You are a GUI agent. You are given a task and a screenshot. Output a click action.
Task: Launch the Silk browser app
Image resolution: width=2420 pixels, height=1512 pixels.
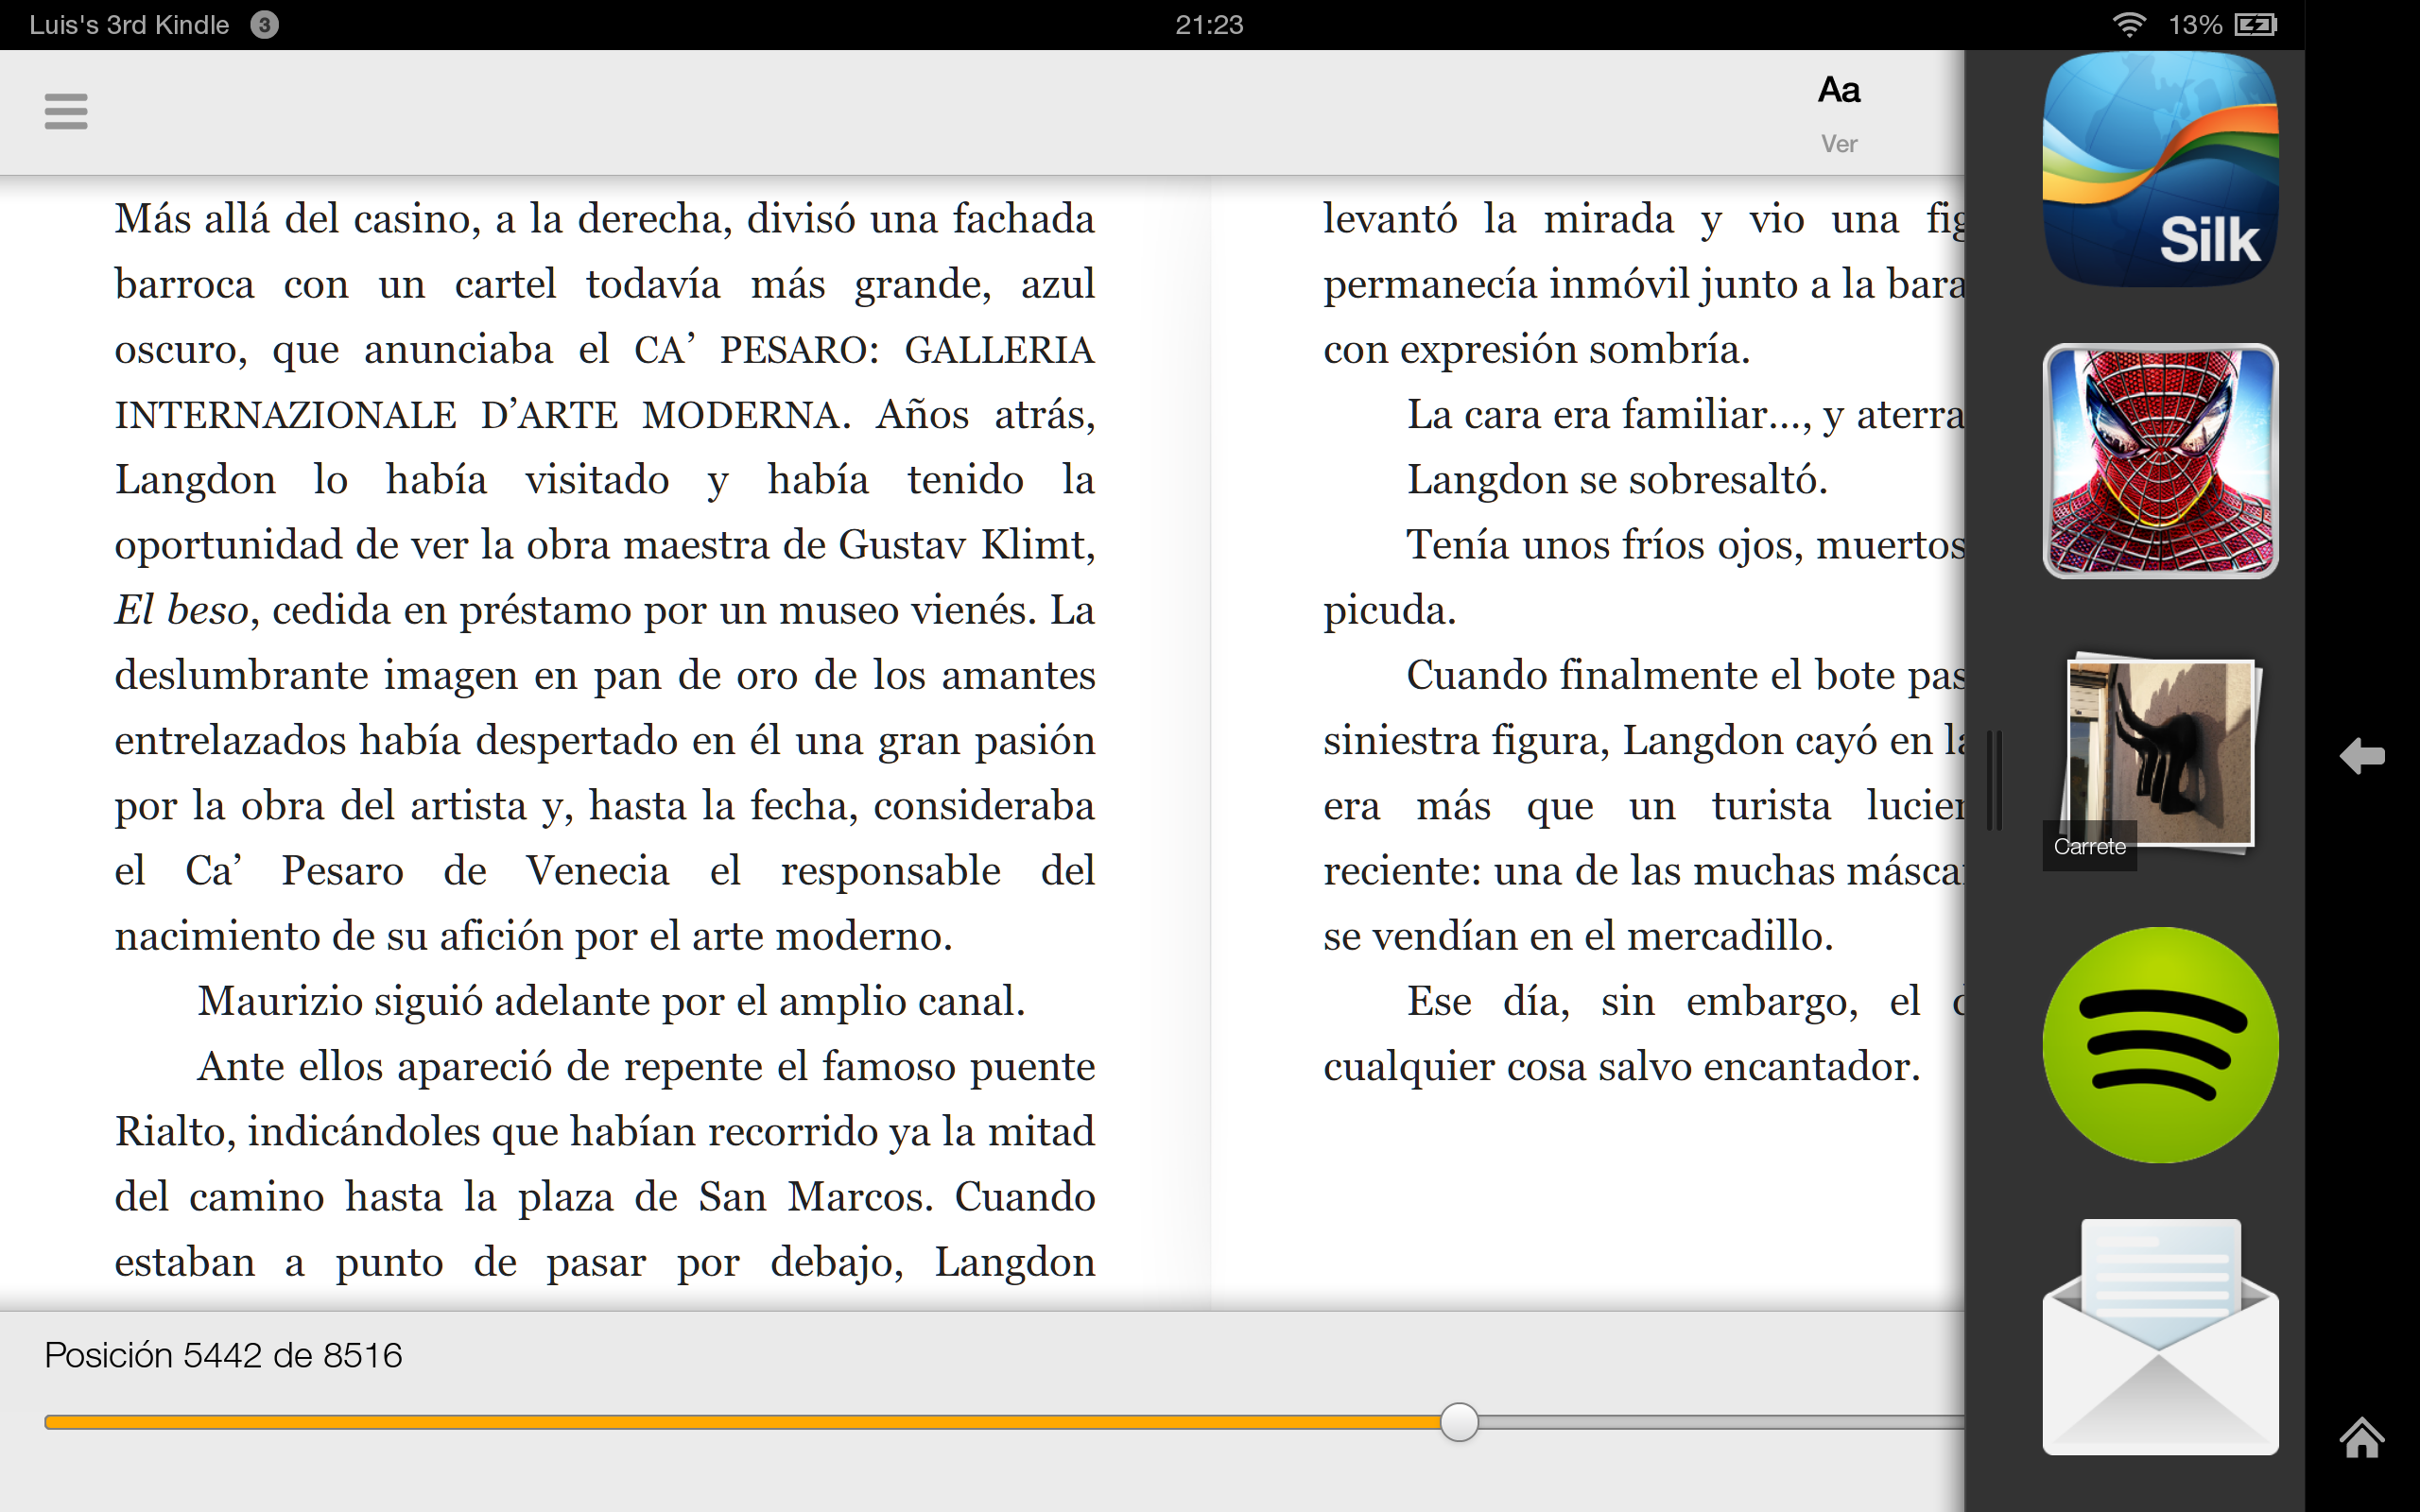[2160, 170]
